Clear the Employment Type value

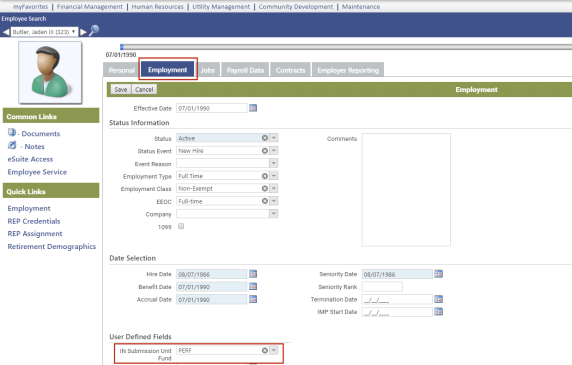265,176
